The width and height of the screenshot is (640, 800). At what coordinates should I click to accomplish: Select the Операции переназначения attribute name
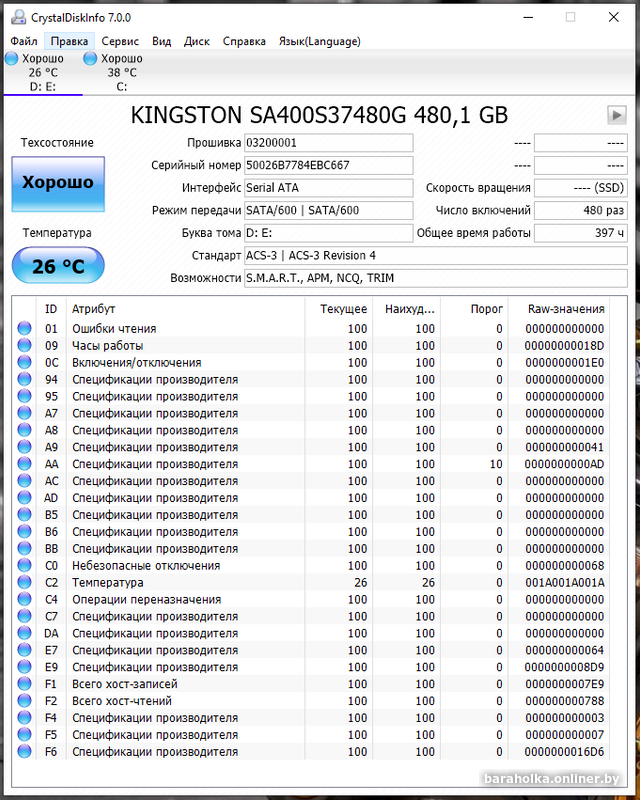coord(146,599)
